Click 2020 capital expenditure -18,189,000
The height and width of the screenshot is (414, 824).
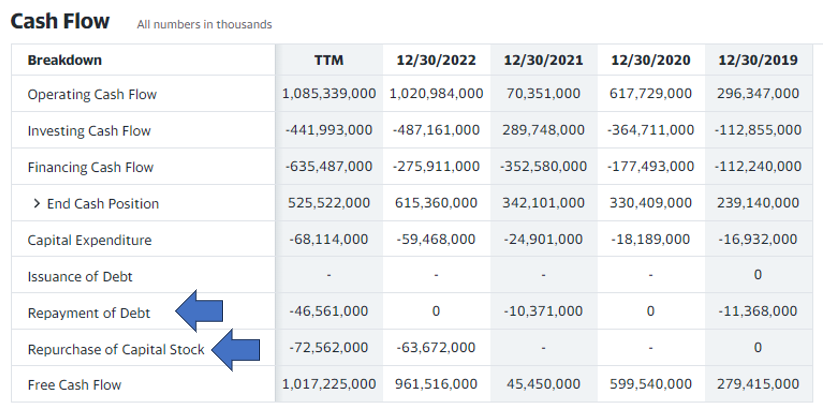point(651,240)
